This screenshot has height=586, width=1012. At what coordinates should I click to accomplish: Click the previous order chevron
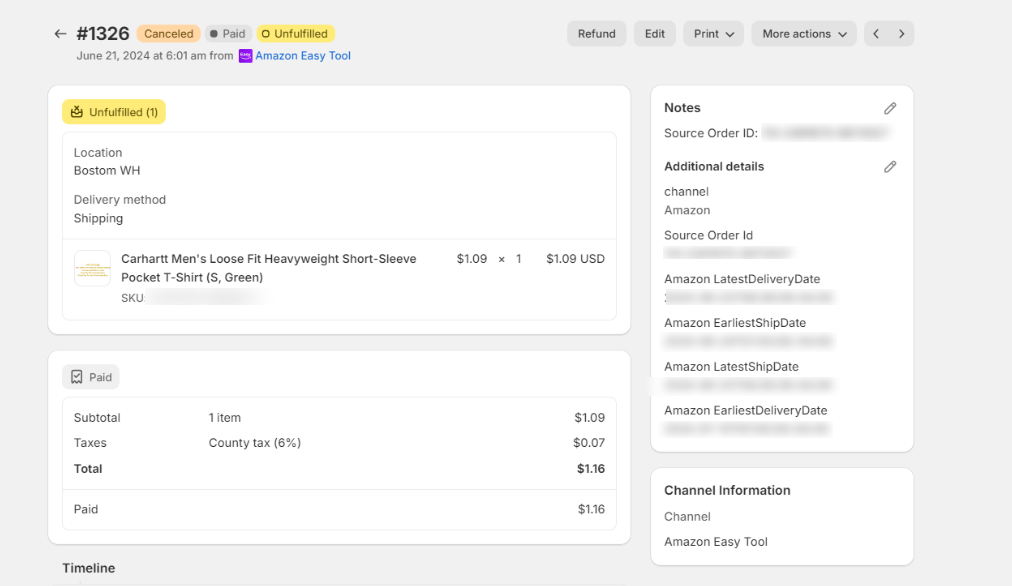(875, 33)
